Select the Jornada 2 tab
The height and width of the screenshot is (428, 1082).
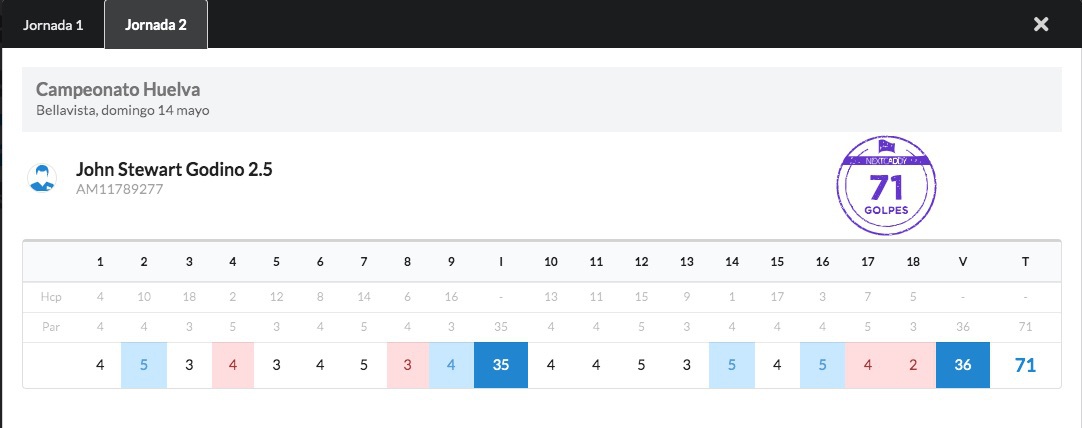tap(156, 25)
